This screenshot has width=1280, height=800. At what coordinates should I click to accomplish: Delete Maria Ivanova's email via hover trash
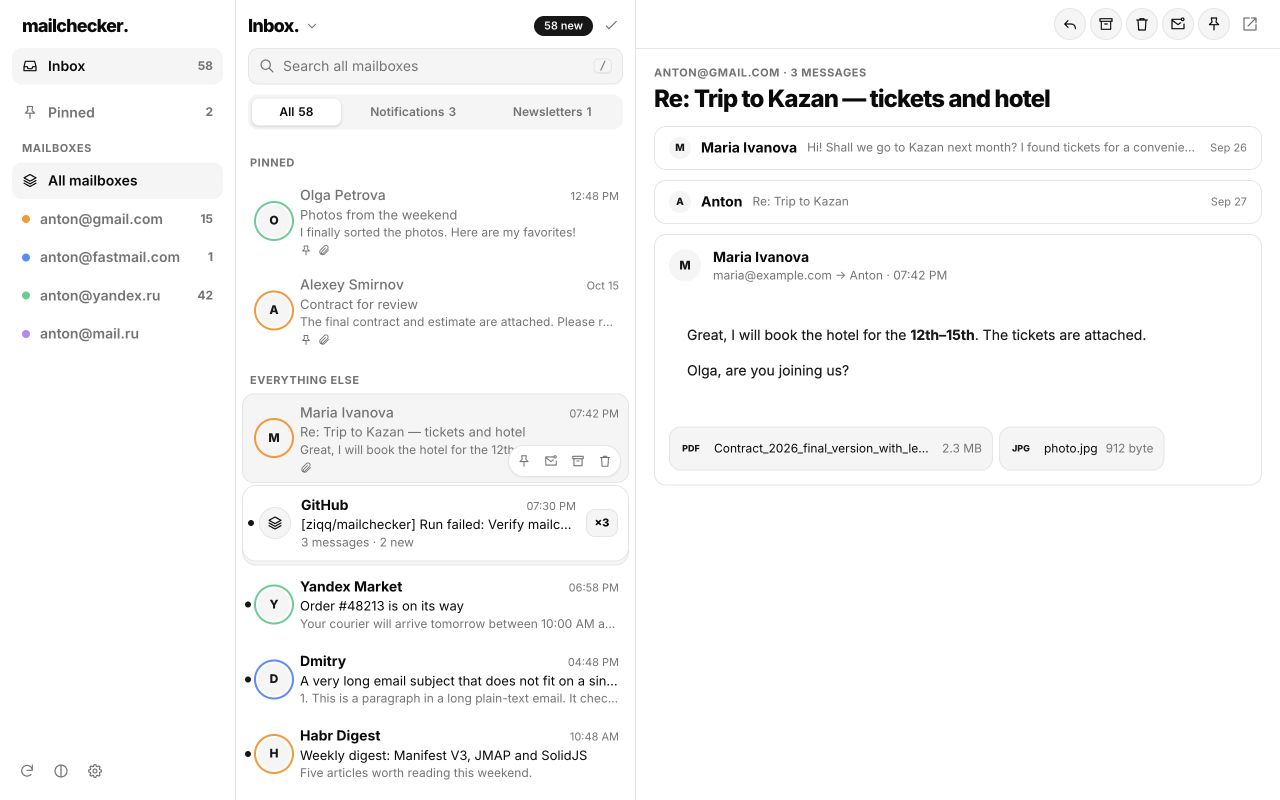point(605,461)
